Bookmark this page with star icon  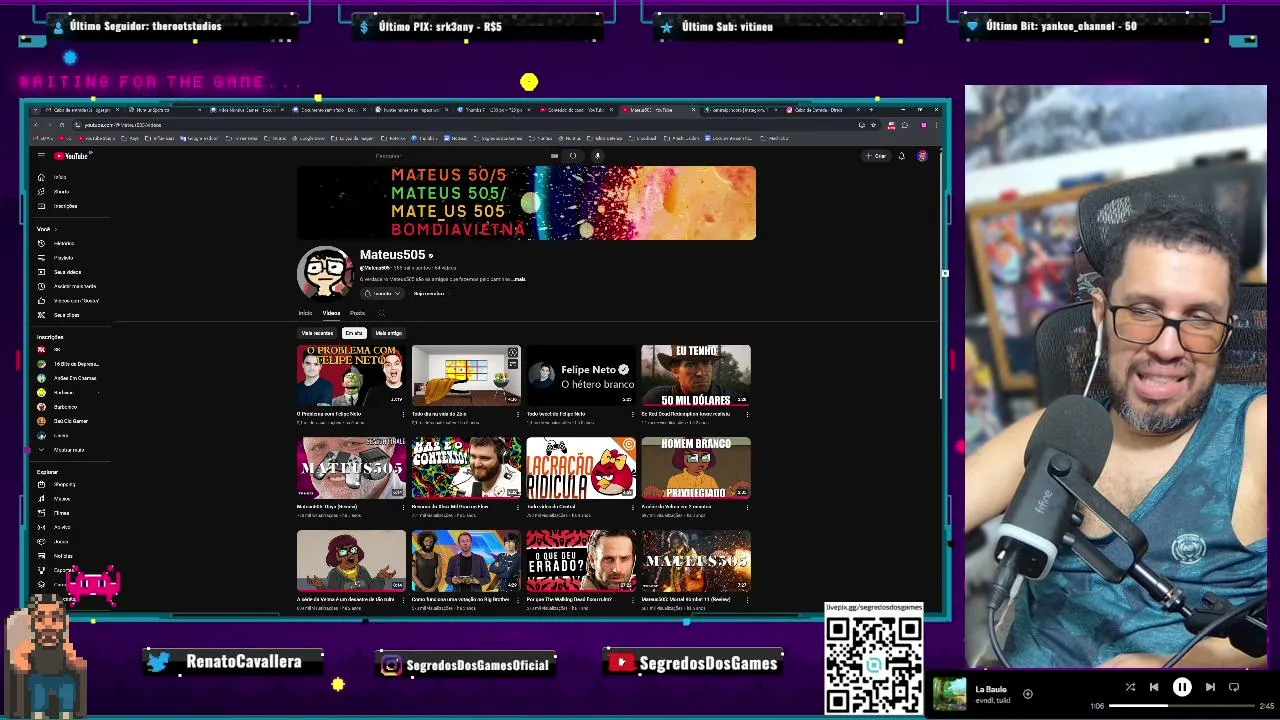(x=873, y=125)
